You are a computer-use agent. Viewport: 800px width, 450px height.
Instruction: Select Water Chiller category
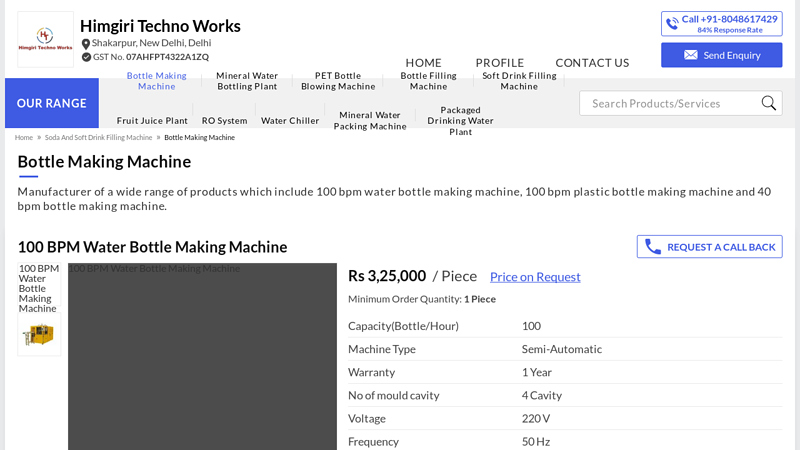(x=290, y=121)
